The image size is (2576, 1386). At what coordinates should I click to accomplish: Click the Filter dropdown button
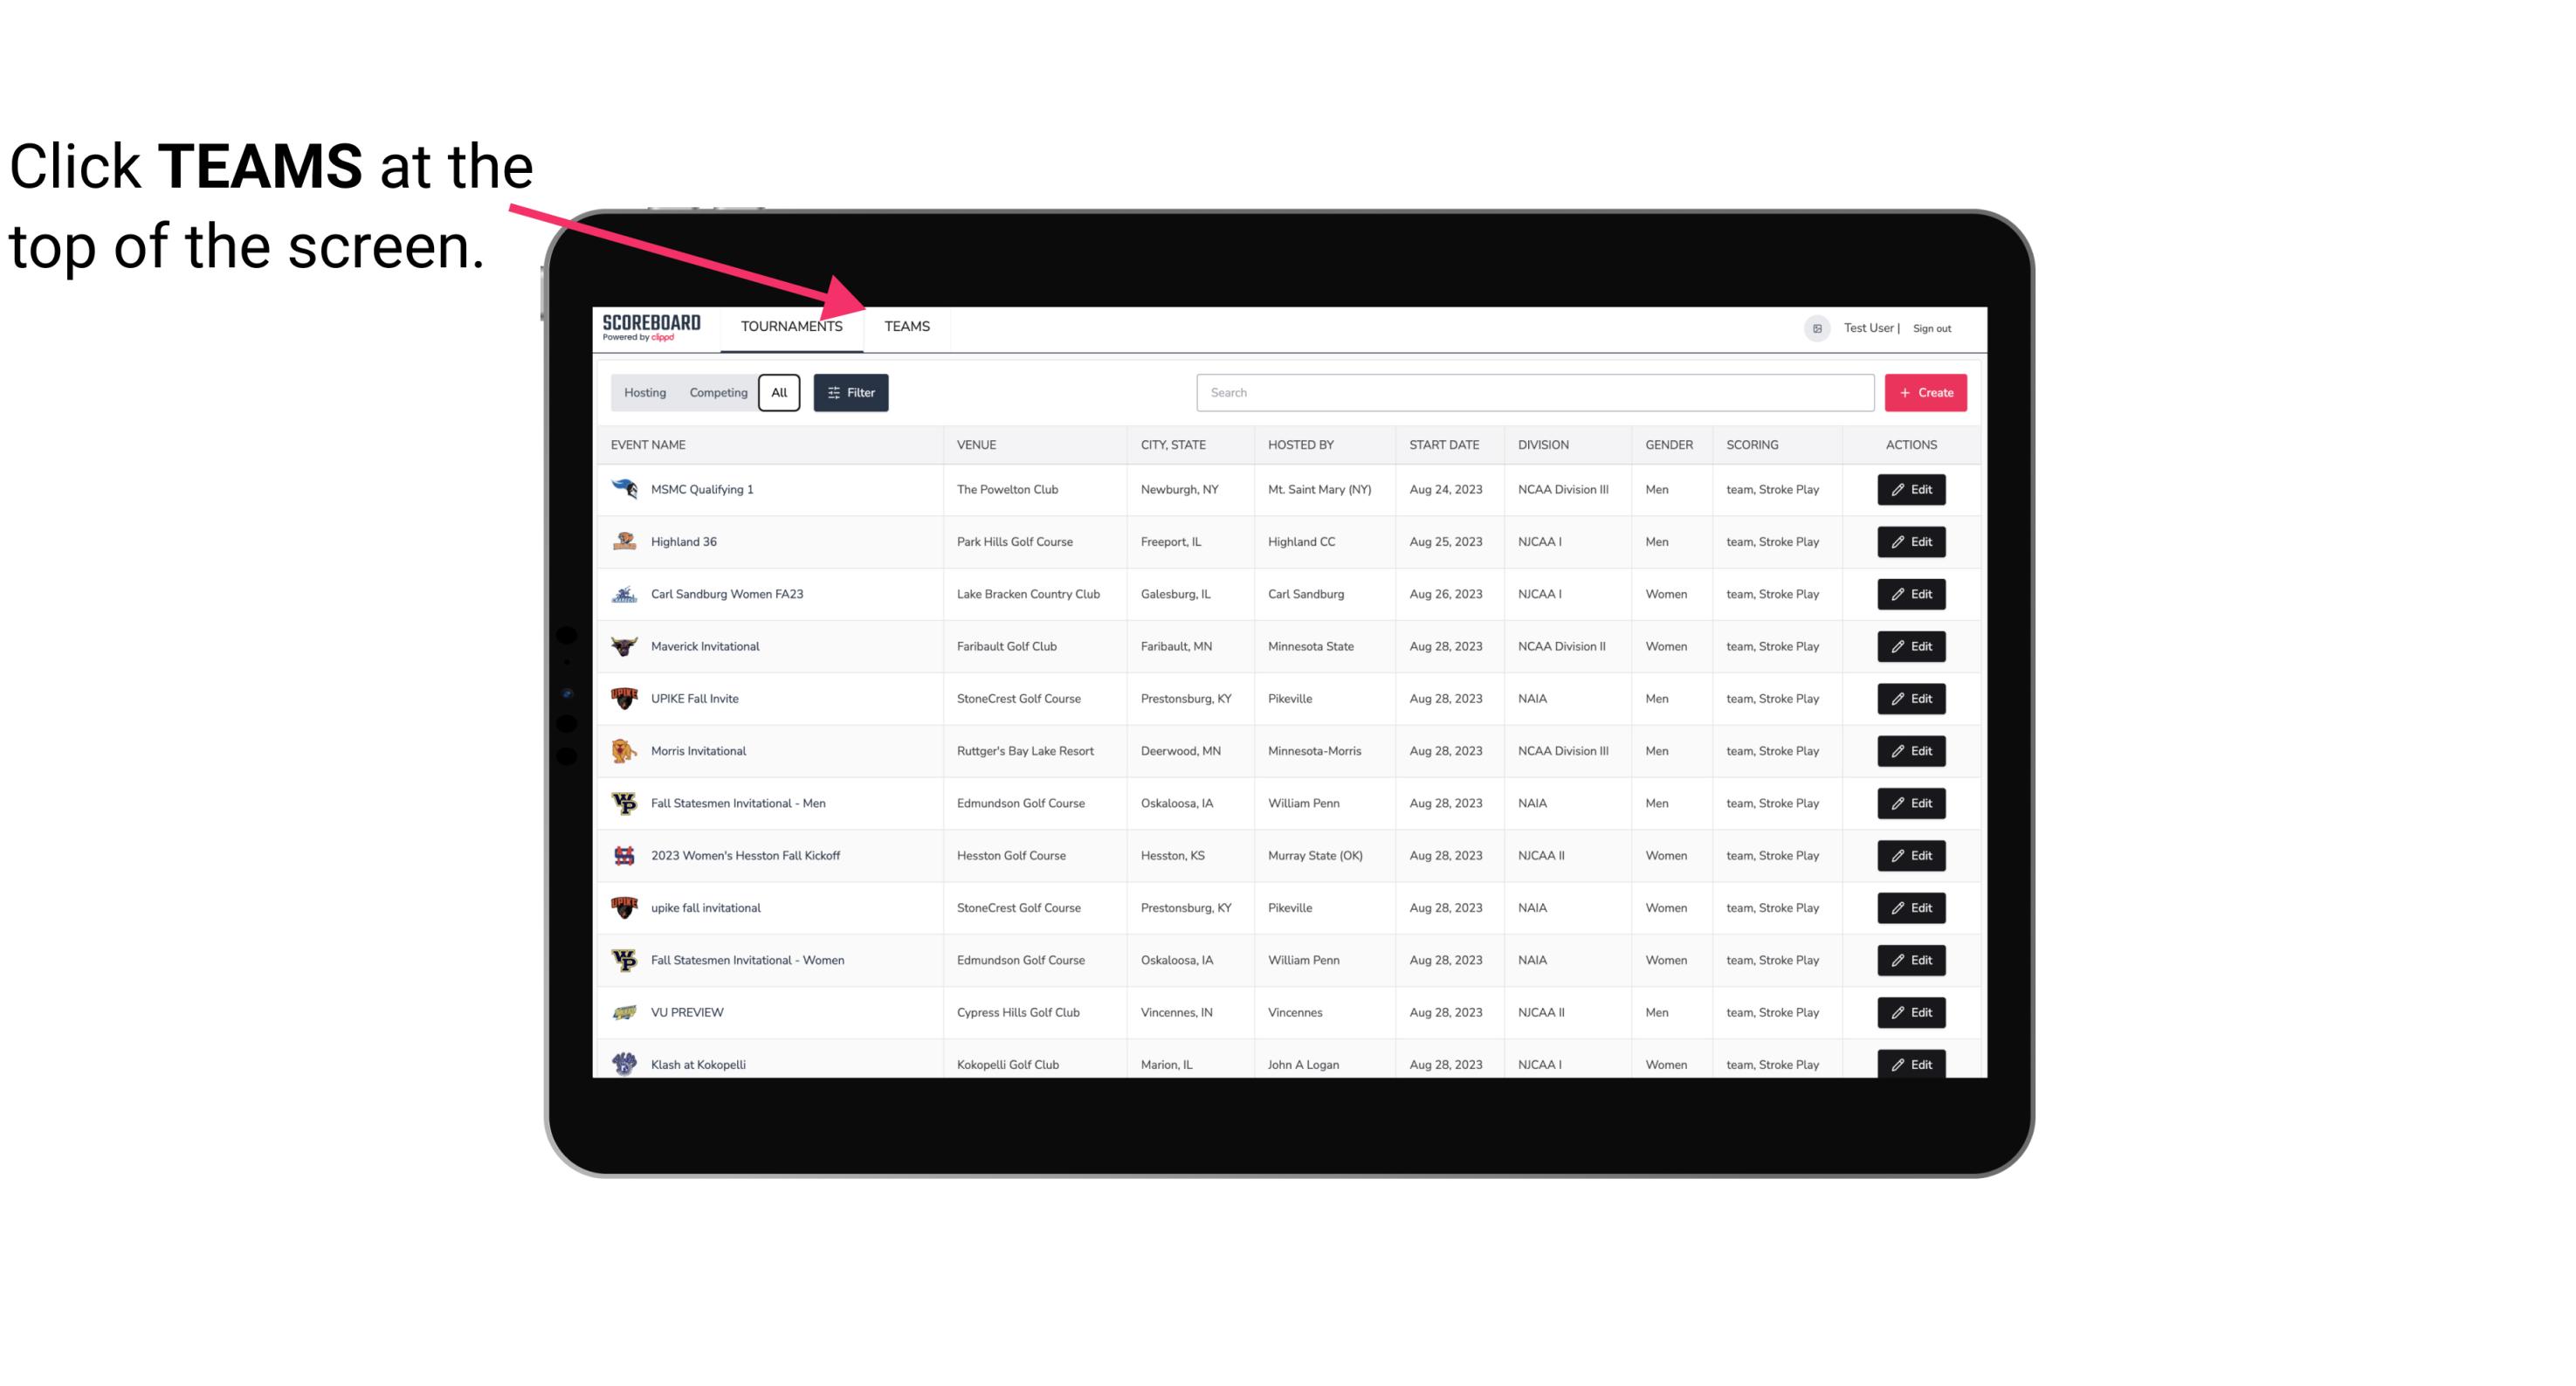coord(851,393)
